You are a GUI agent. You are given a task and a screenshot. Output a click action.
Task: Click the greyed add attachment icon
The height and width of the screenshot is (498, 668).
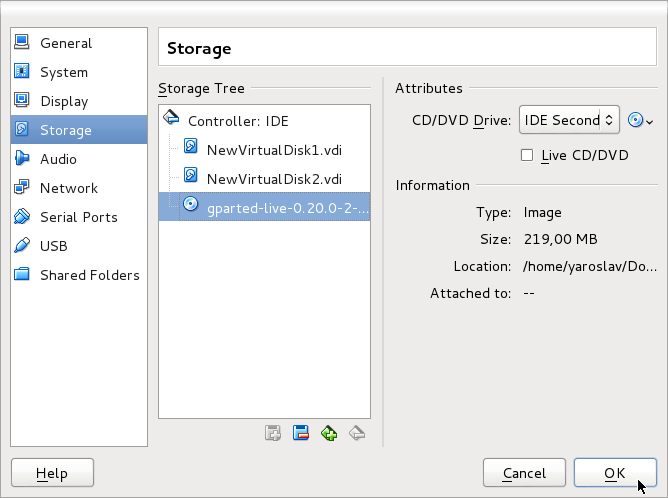coord(272,433)
